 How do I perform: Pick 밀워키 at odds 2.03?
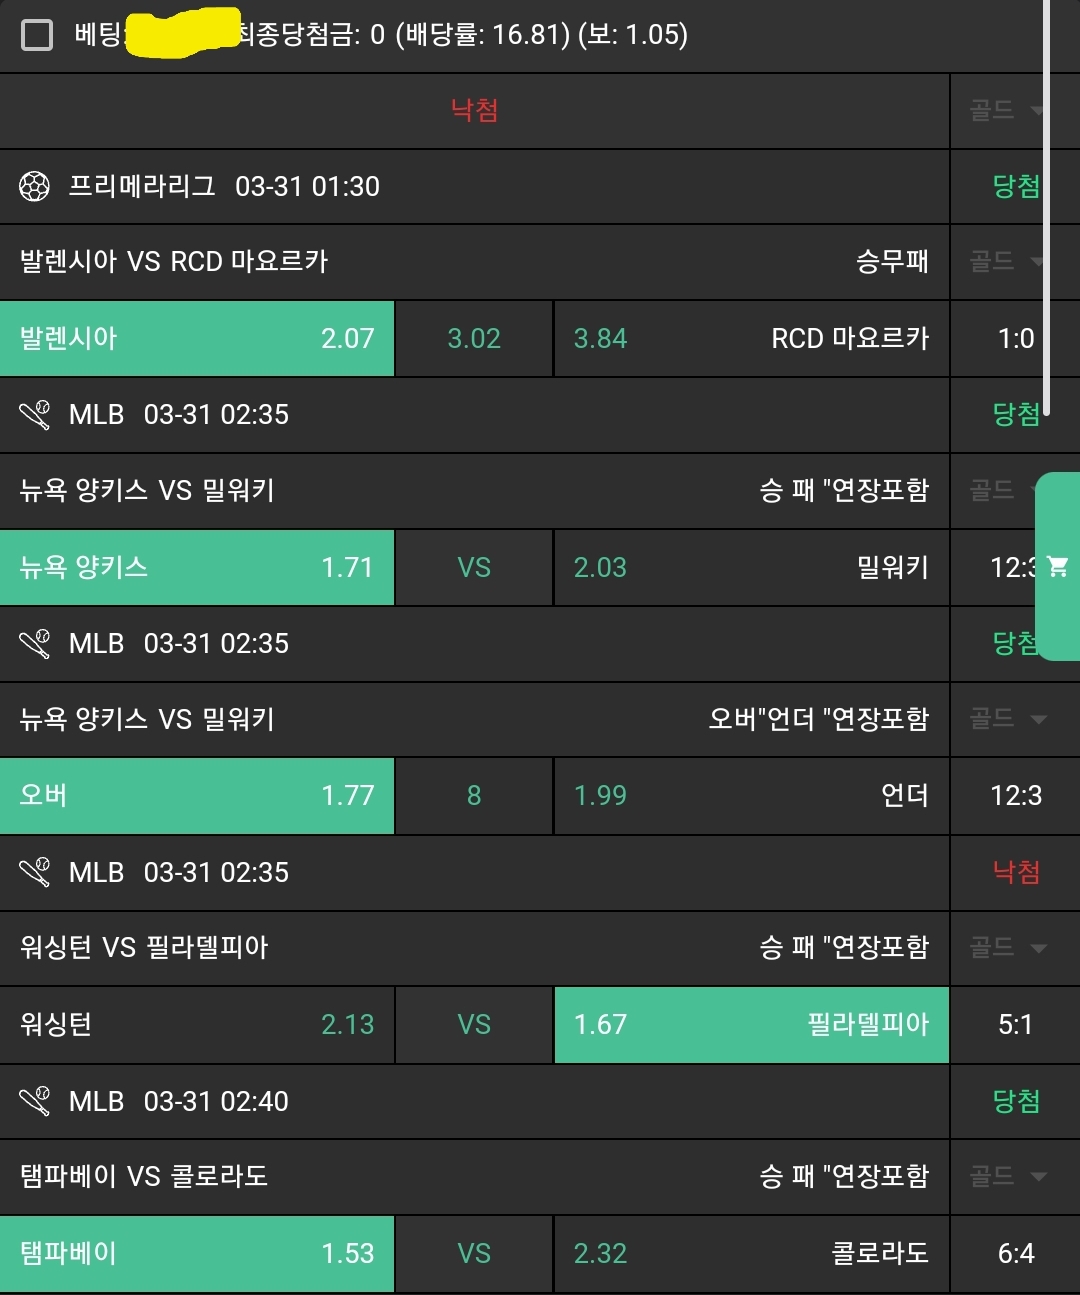[x=751, y=567]
